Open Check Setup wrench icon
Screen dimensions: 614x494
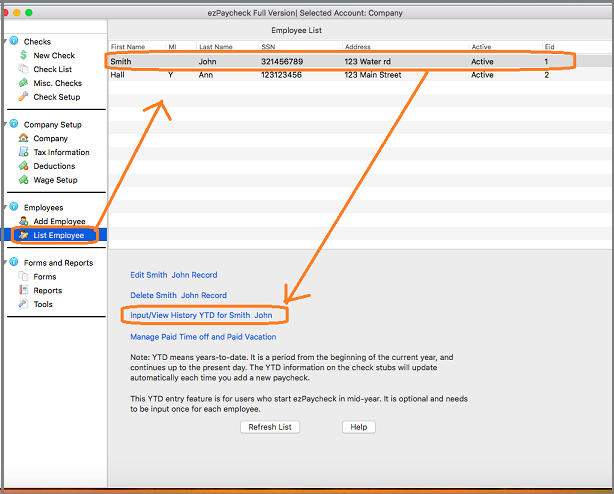click(24, 97)
